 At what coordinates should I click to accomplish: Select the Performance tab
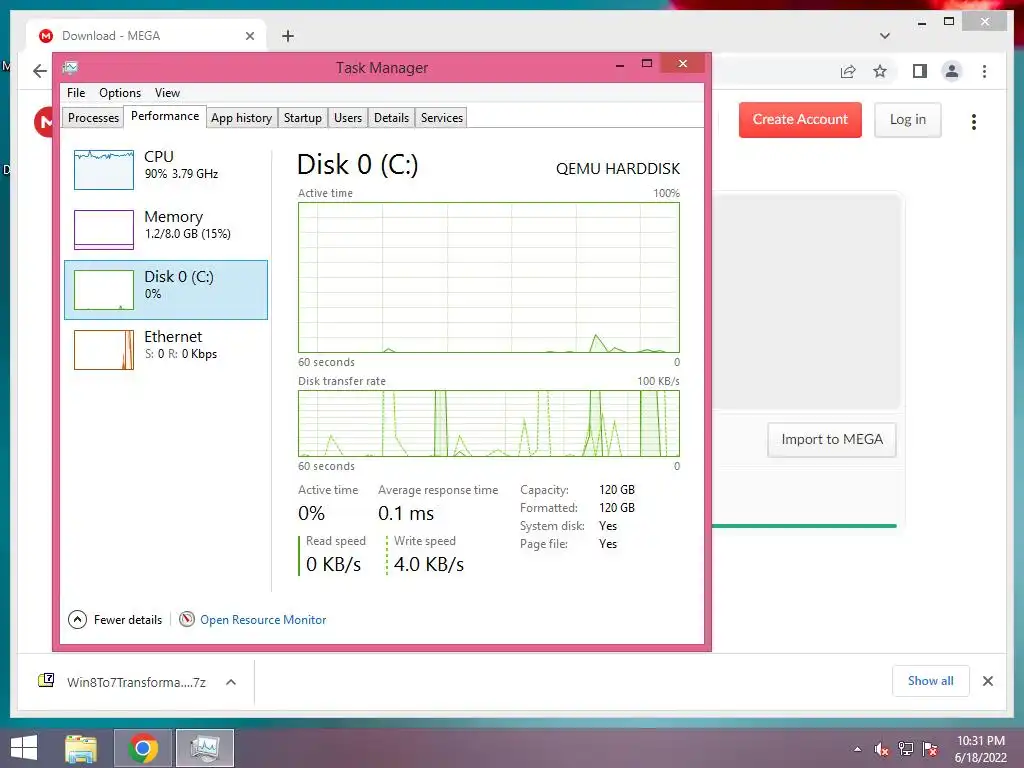tap(165, 116)
